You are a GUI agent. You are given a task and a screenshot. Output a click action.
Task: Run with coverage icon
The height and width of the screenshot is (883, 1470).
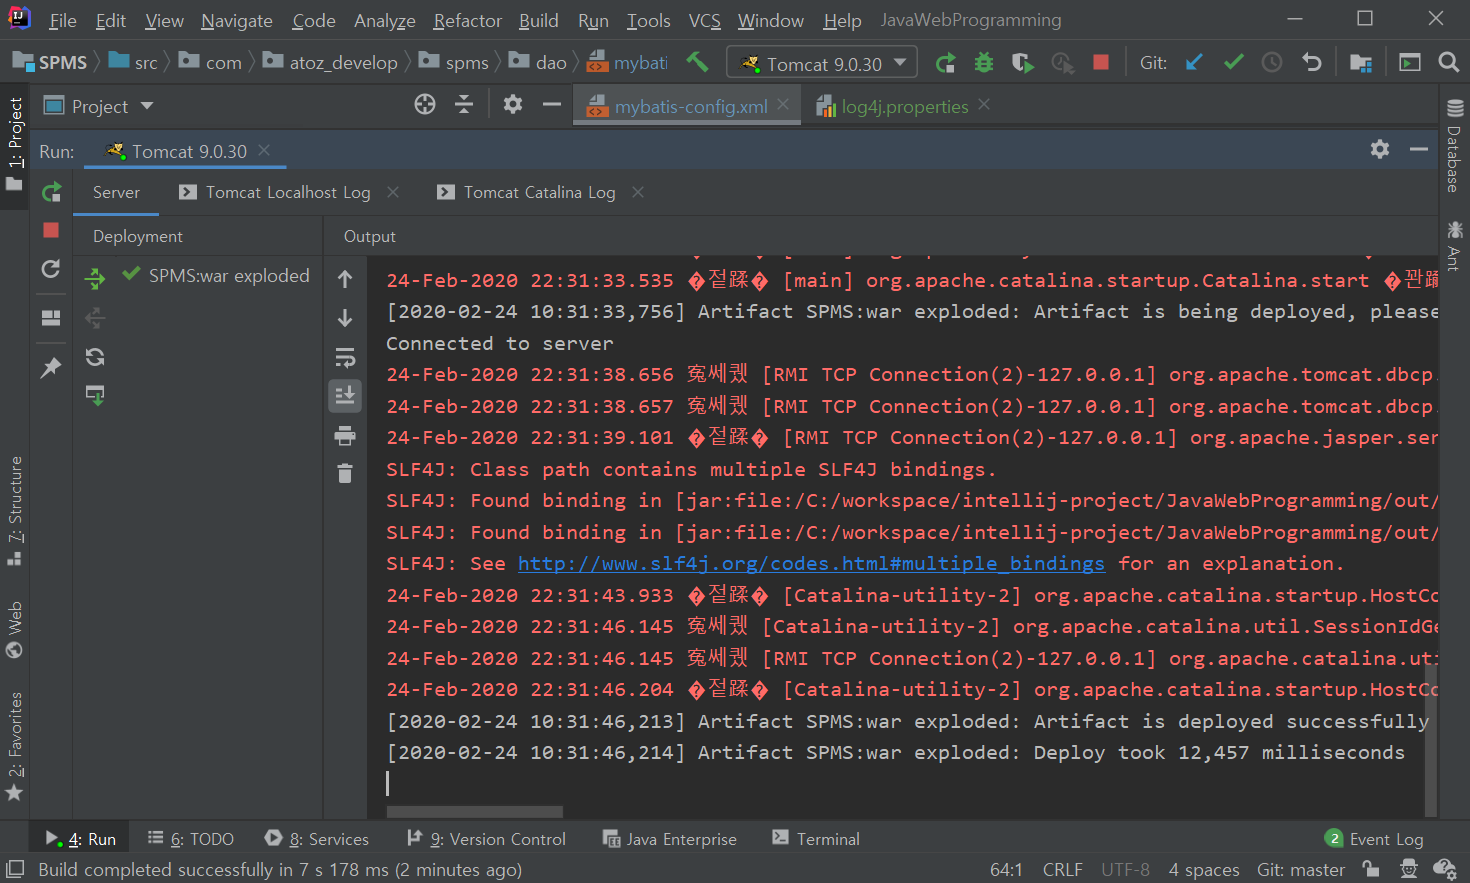(x=1022, y=63)
